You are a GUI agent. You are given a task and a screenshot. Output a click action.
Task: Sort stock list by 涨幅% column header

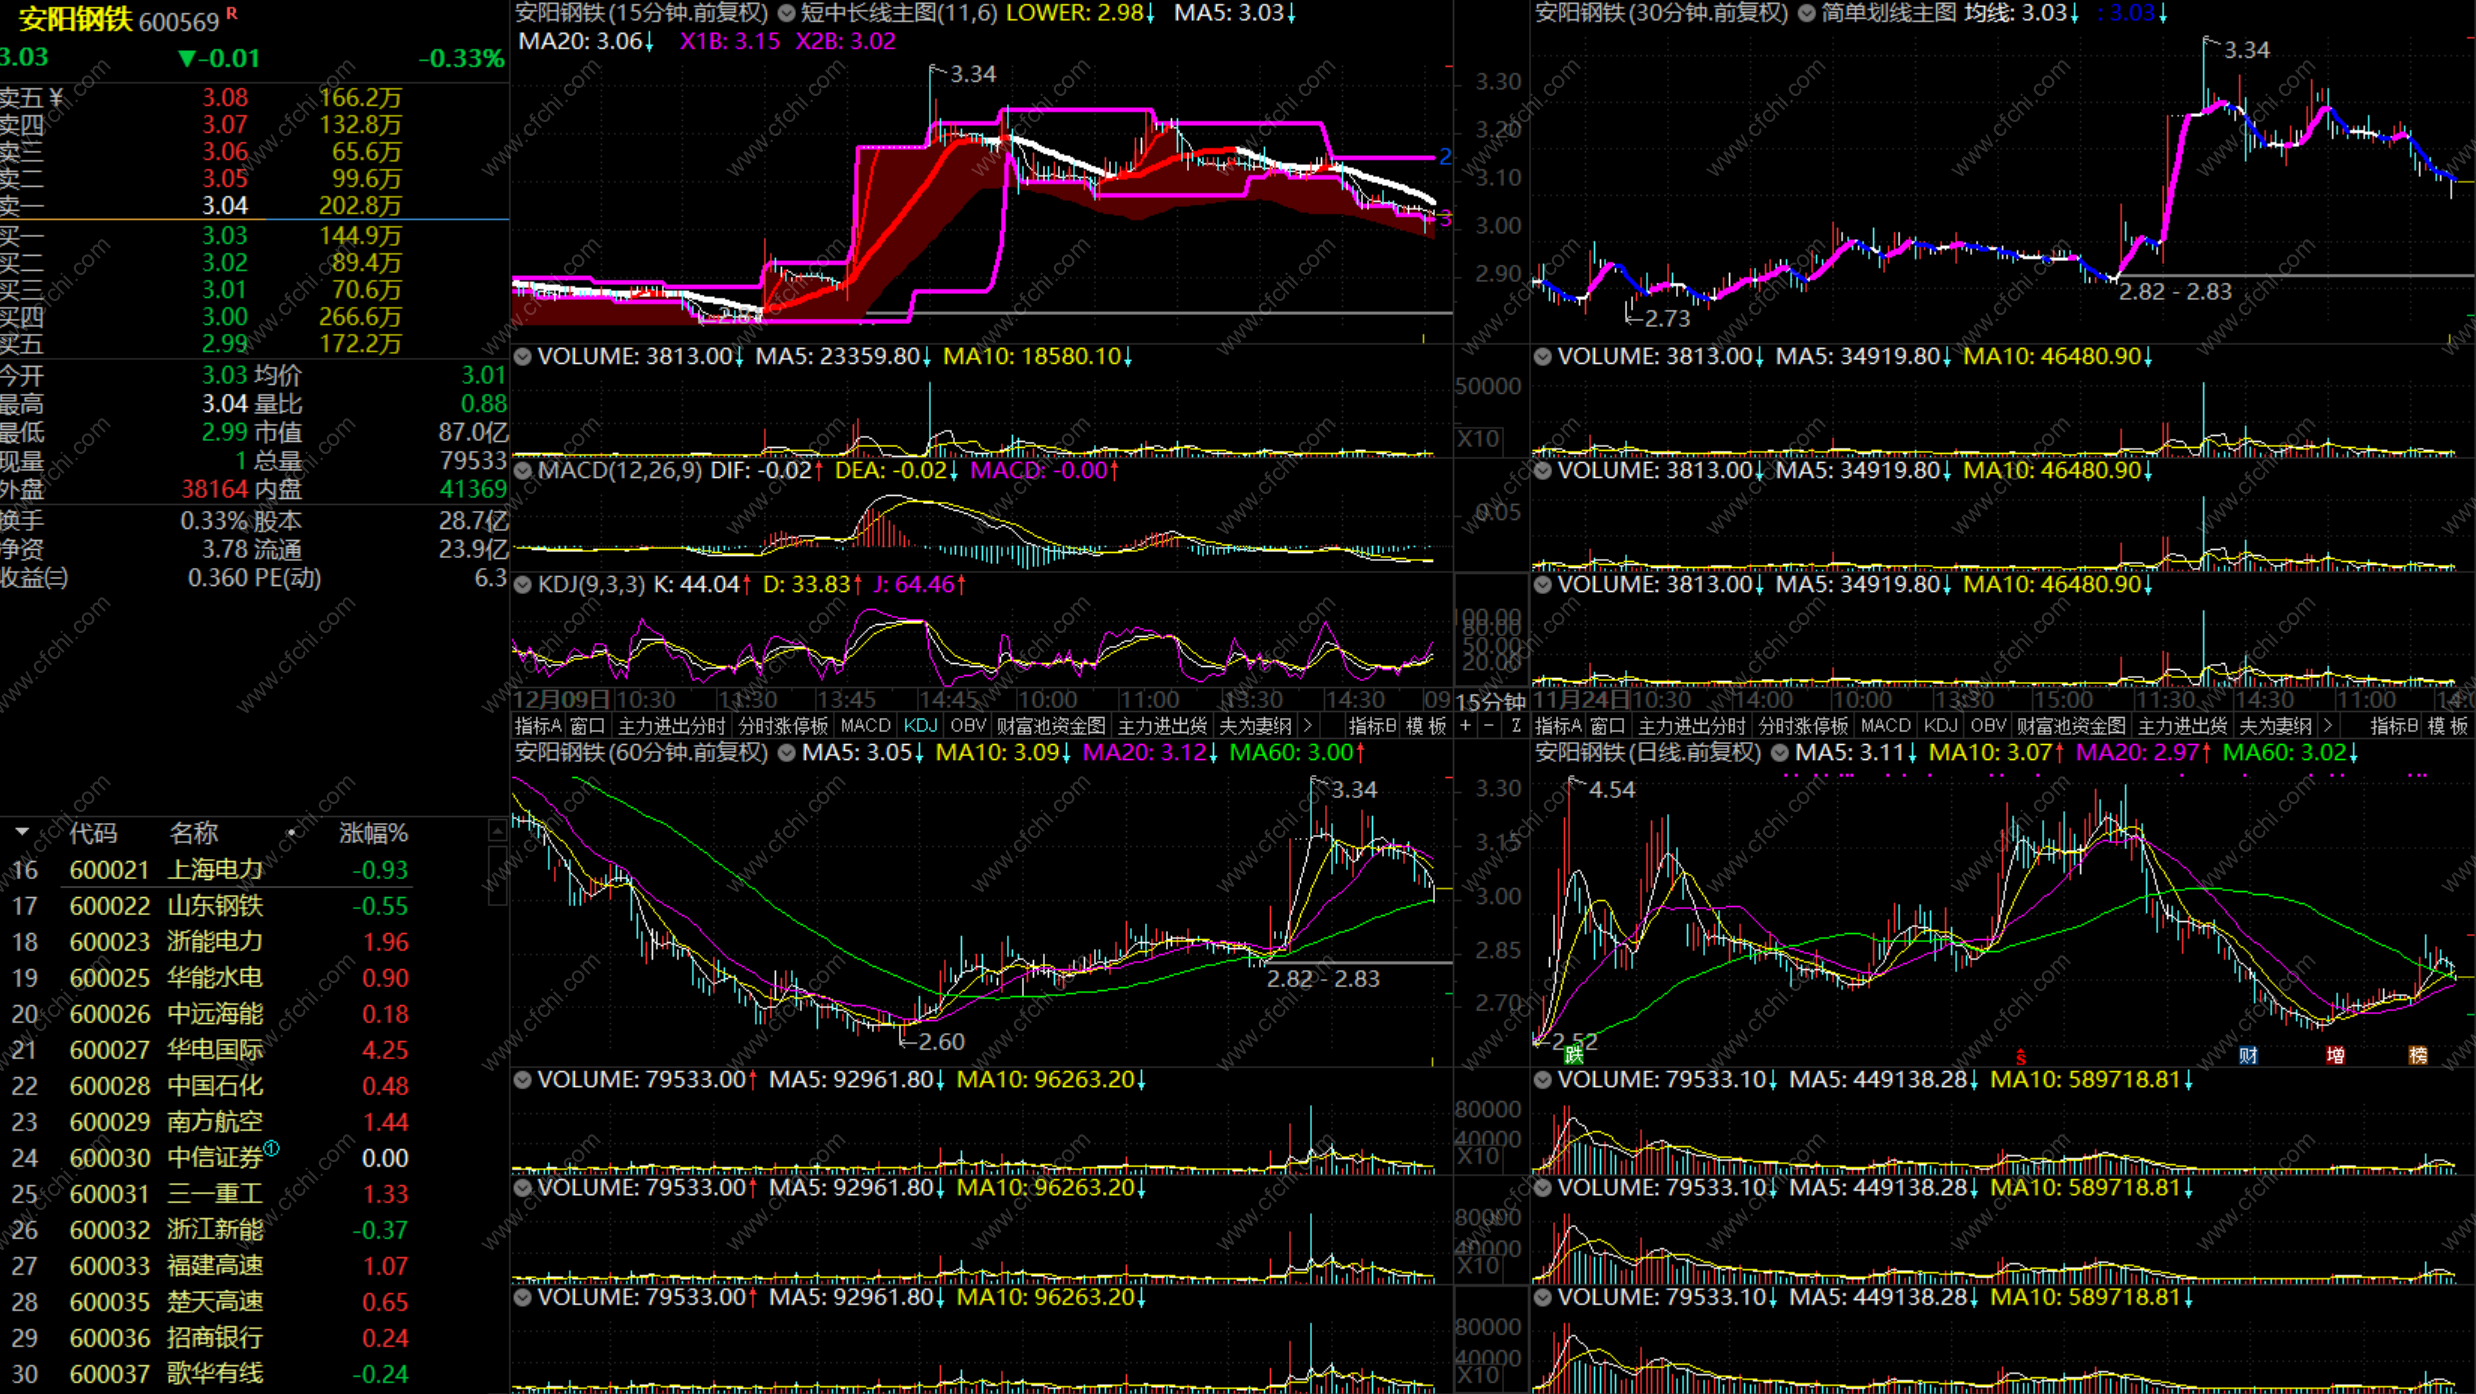pyautogui.click(x=373, y=833)
